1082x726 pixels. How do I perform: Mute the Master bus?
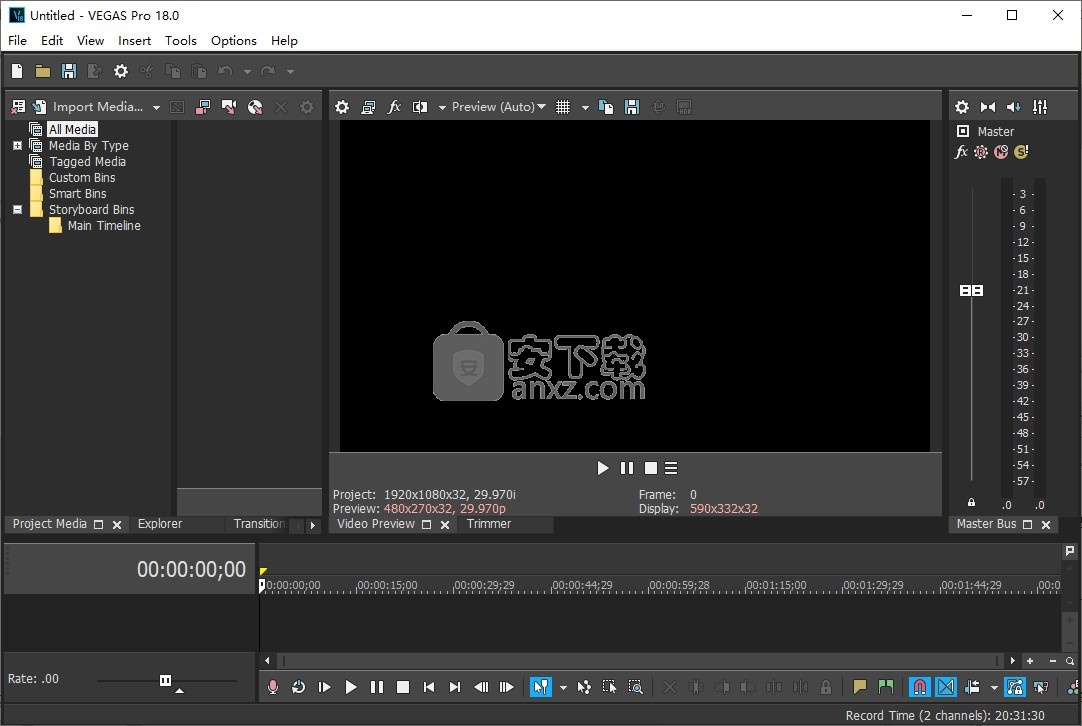(1001, 152)
